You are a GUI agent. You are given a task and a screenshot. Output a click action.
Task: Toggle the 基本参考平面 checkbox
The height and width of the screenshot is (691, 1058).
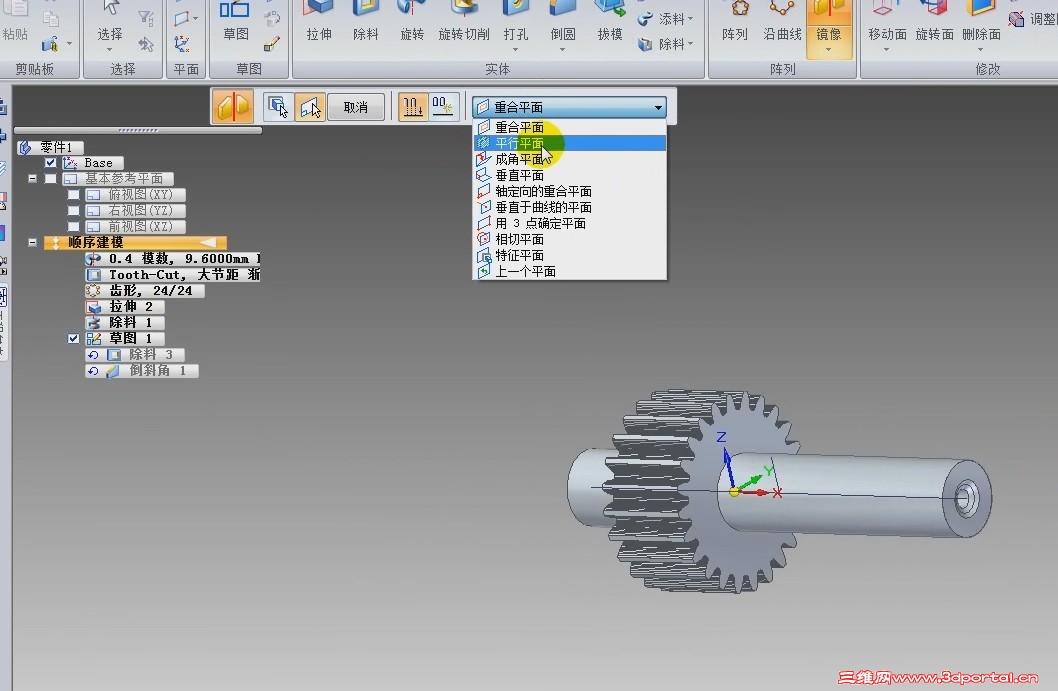[x=51, y=179]
